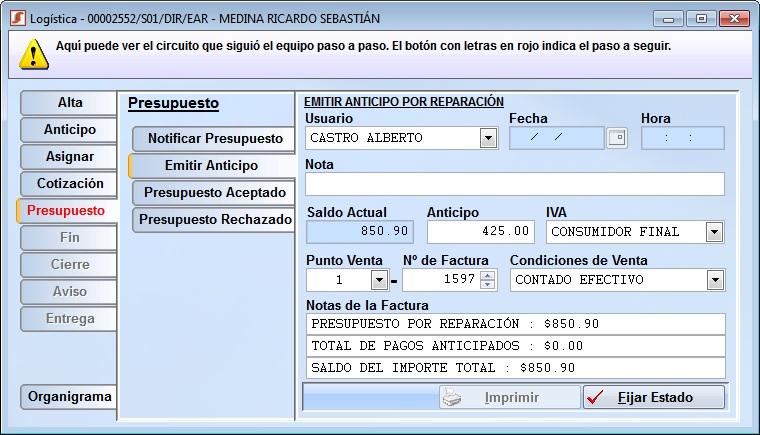
Task: Open the Organigrama view
Action: 70,397
